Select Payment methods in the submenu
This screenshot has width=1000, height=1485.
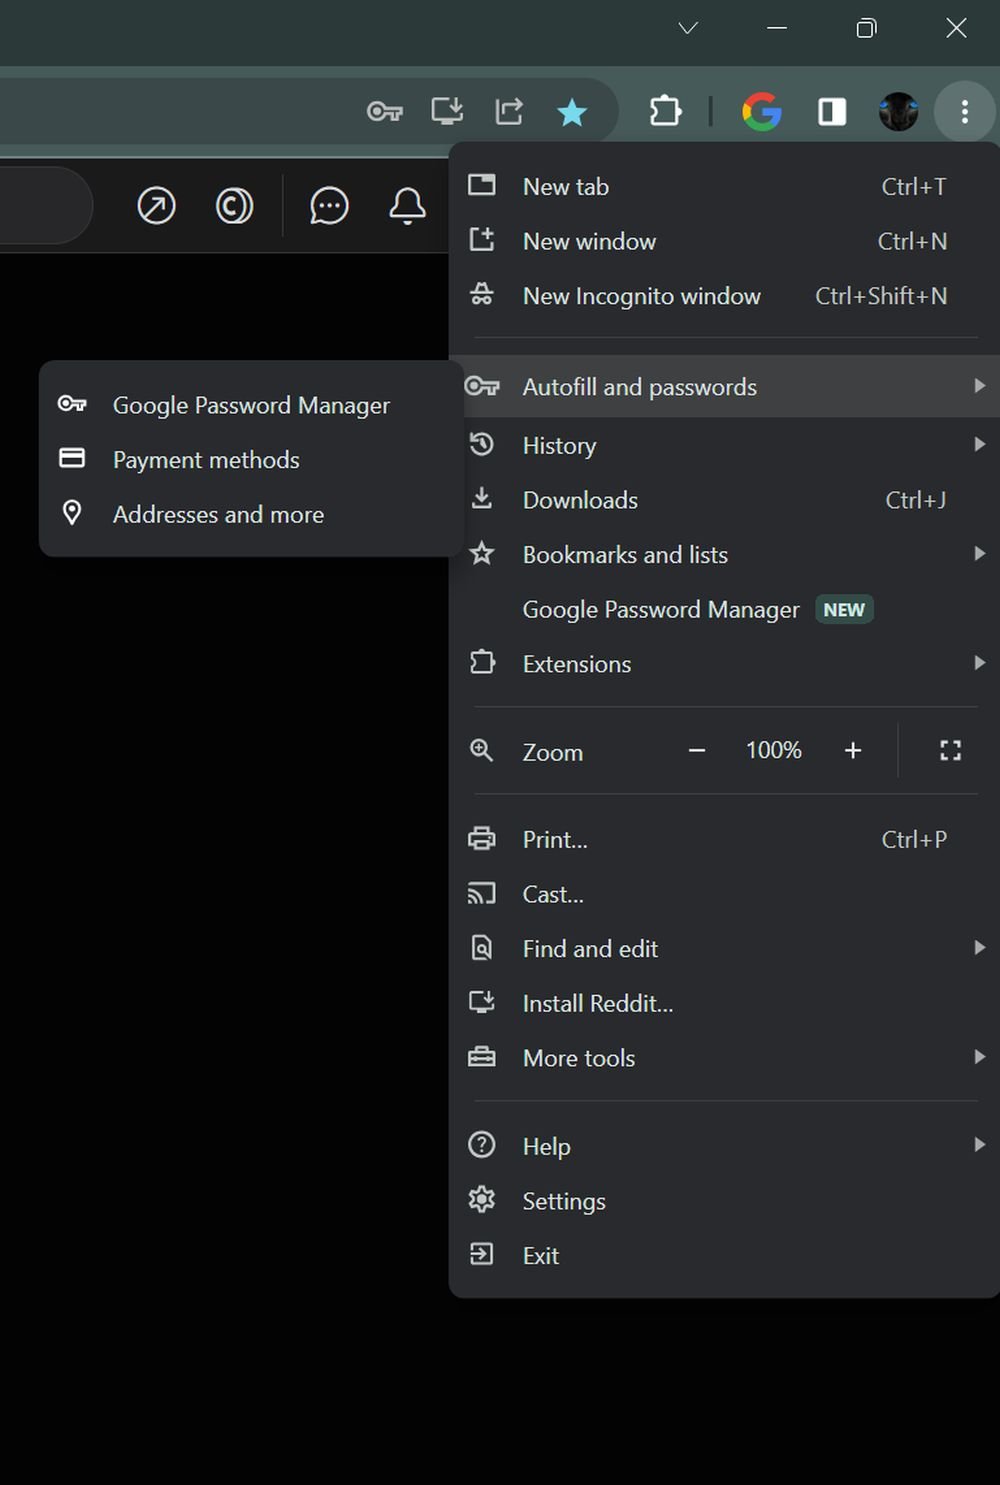(x=206, y=460)
